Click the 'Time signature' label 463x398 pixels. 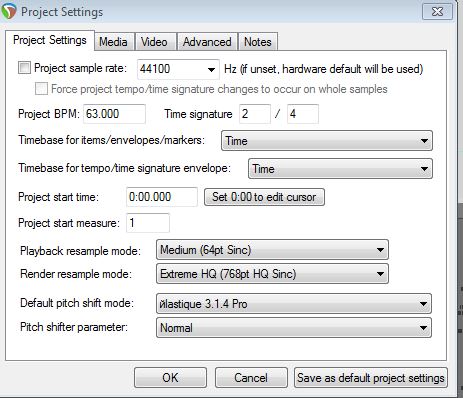198,114
